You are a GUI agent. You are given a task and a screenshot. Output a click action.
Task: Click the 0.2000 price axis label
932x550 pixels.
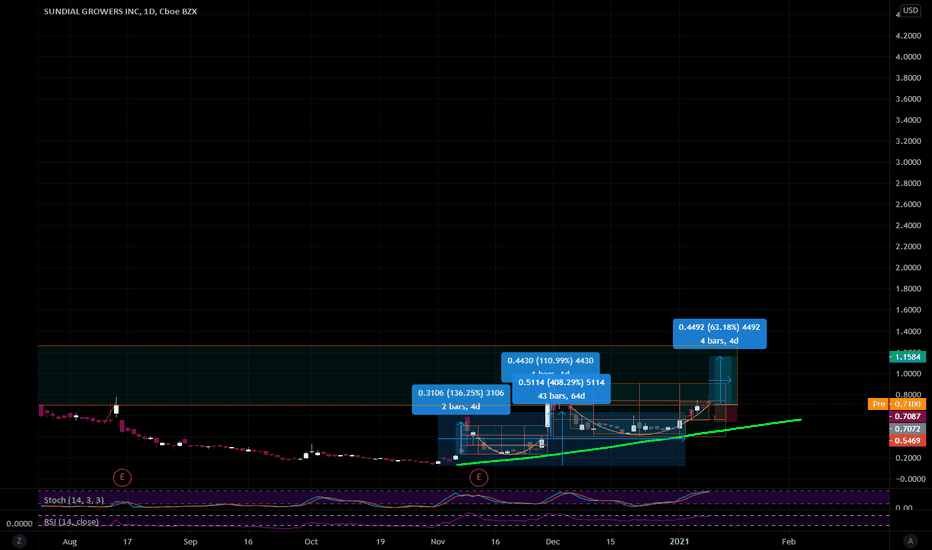point(908,458)
